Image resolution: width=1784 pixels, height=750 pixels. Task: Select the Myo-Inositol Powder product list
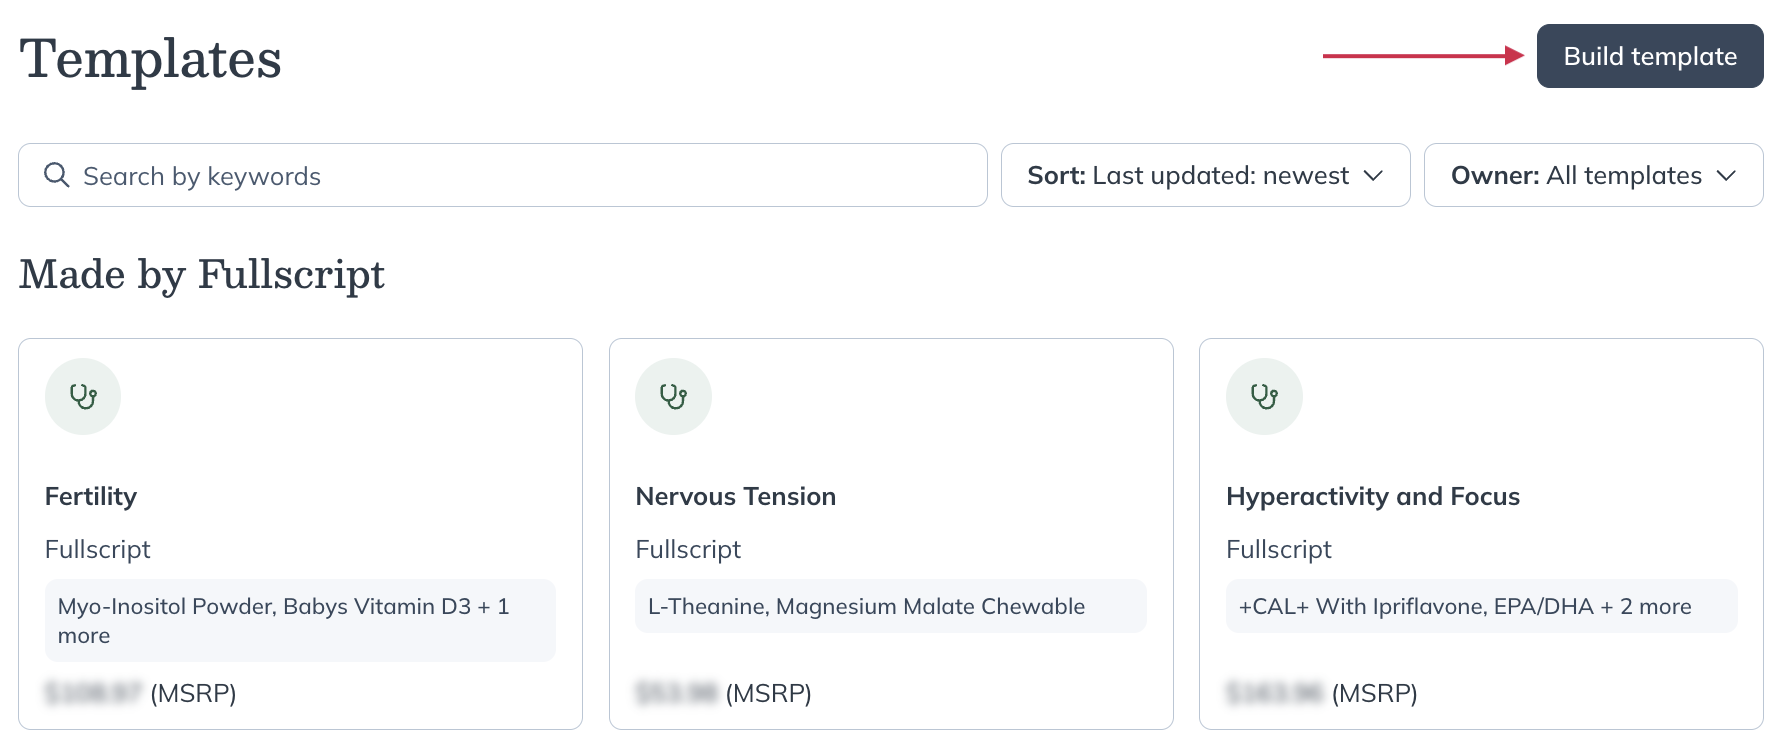point(299,621)
